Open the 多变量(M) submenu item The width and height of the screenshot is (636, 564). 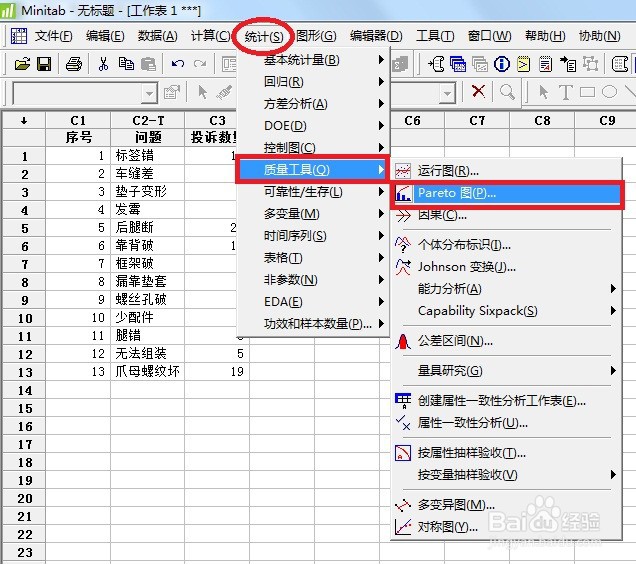(312, 214)
